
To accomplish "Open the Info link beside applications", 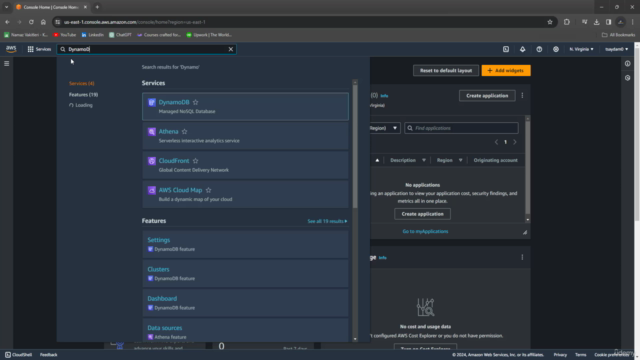I will tap(384, 96).
